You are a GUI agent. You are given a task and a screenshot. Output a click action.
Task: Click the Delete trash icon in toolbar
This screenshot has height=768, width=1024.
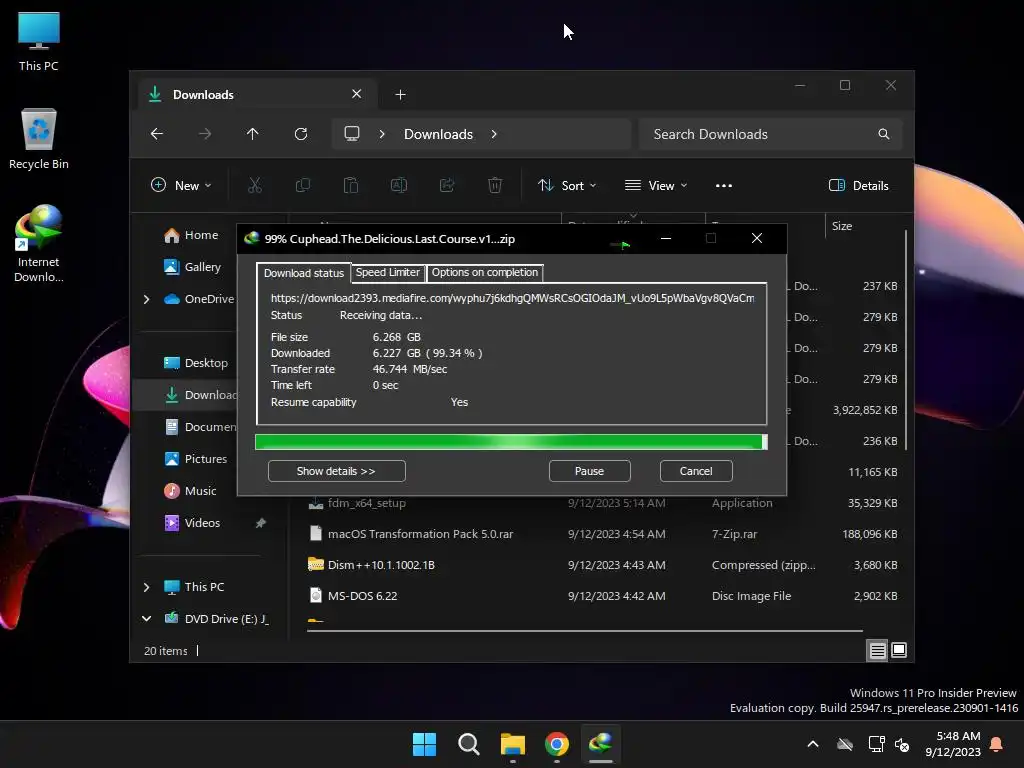click(495, 185)
